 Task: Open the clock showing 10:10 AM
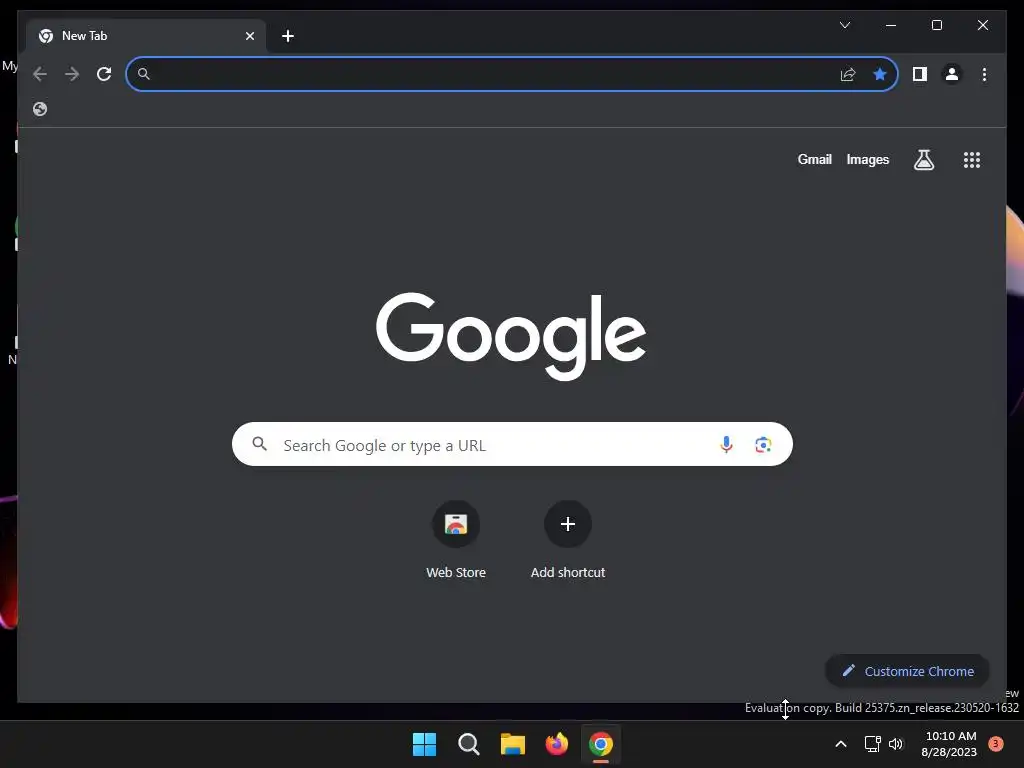[949, 744]
